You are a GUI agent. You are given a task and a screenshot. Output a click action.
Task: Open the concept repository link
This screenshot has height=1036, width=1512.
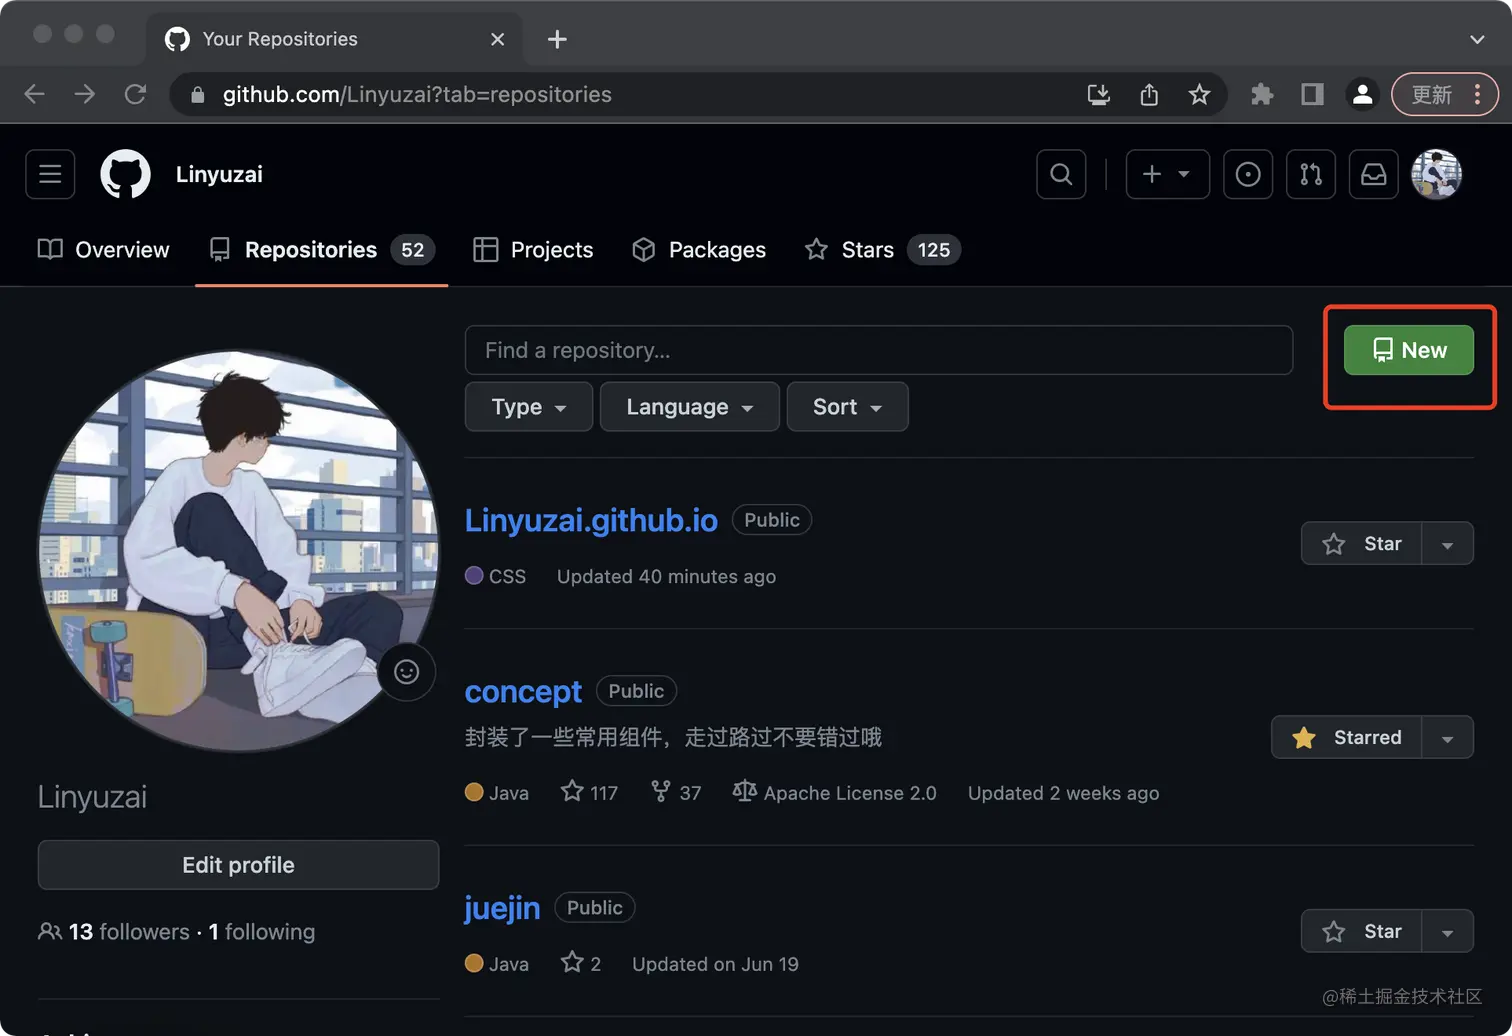pos(523,691)
